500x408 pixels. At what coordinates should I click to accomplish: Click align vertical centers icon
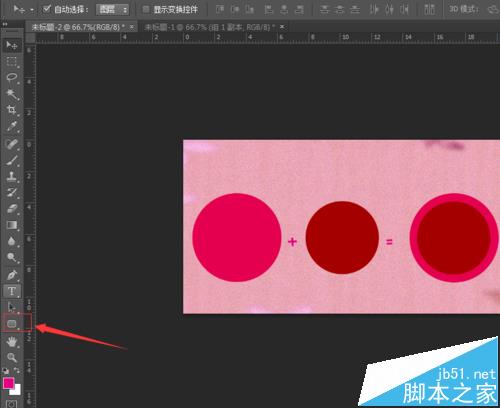[x=235, y=9]
